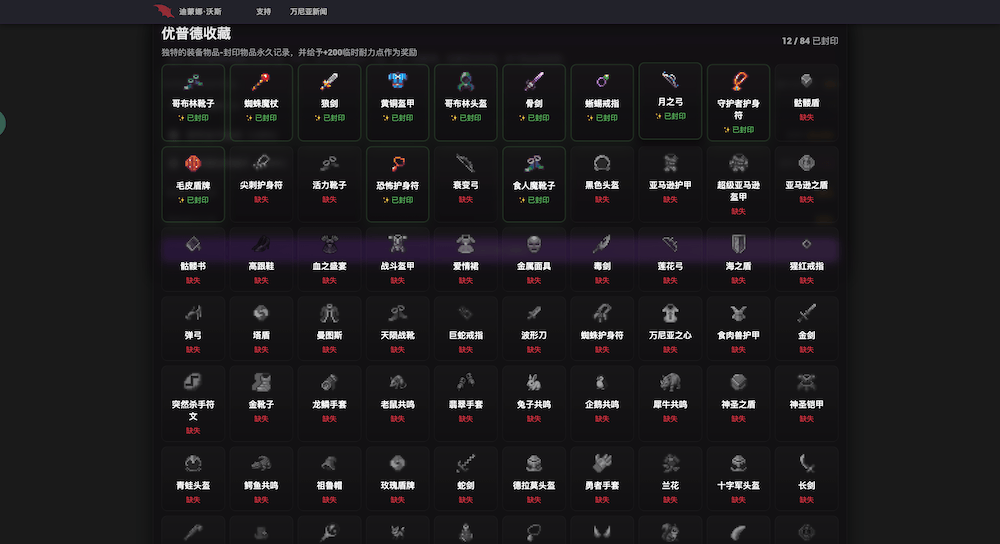Select the 蜘蛛魔杖 staff icon
Viewport: 1000px width, 544px height.
click(261, 82)
